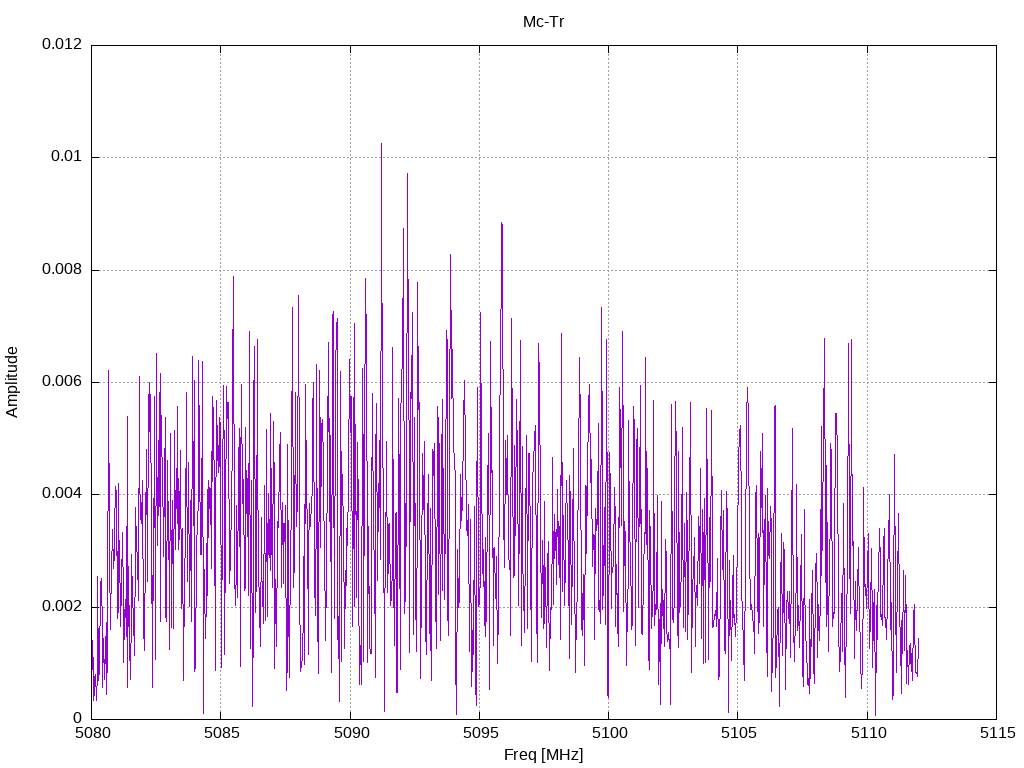
Task: Click the 5105 x-axis tick label
Action: coord(739,733)
